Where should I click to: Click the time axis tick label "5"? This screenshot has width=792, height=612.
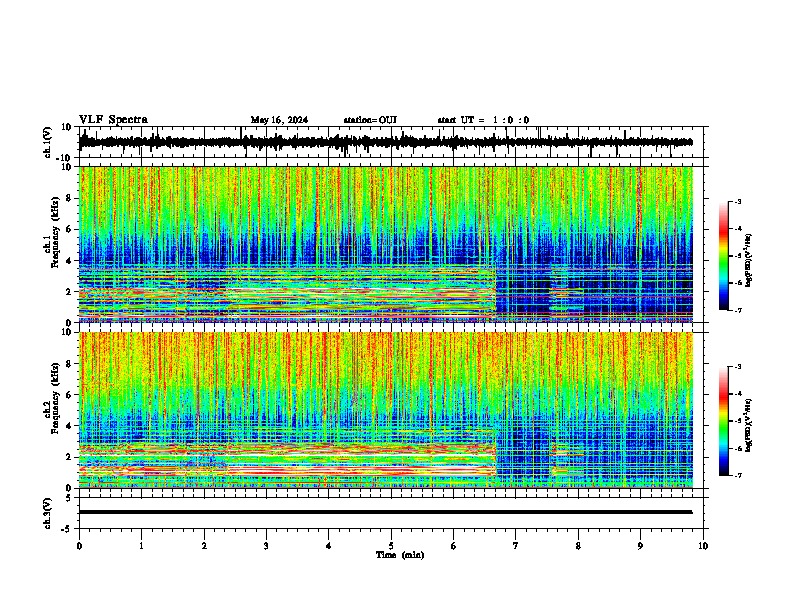(391, 546)
